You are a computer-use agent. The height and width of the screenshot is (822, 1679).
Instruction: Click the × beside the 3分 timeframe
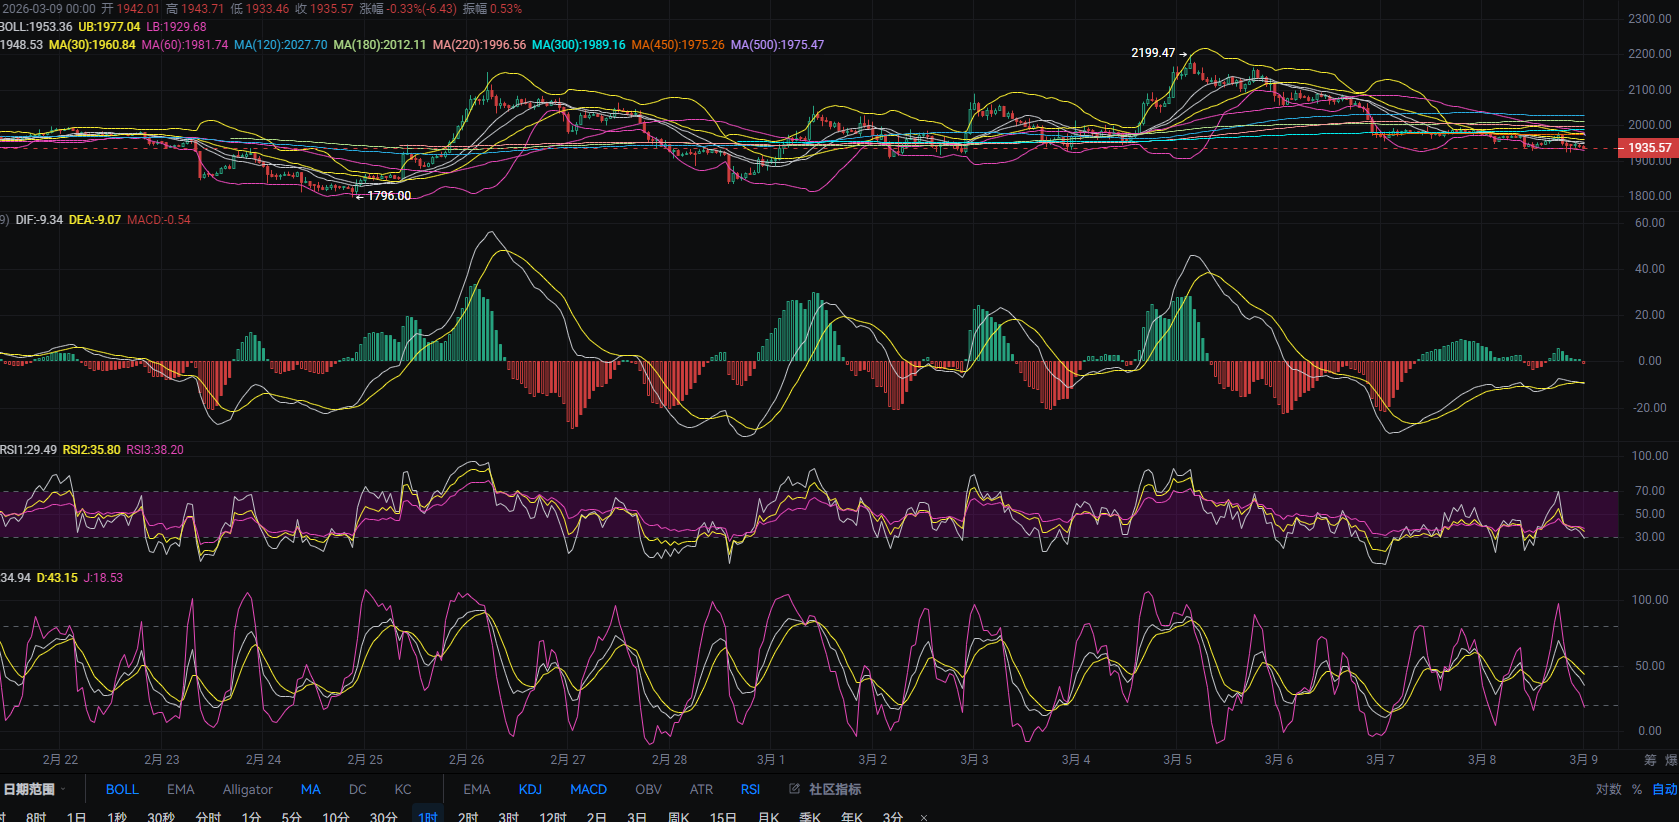pyautogui.click(x=923, y=817)
